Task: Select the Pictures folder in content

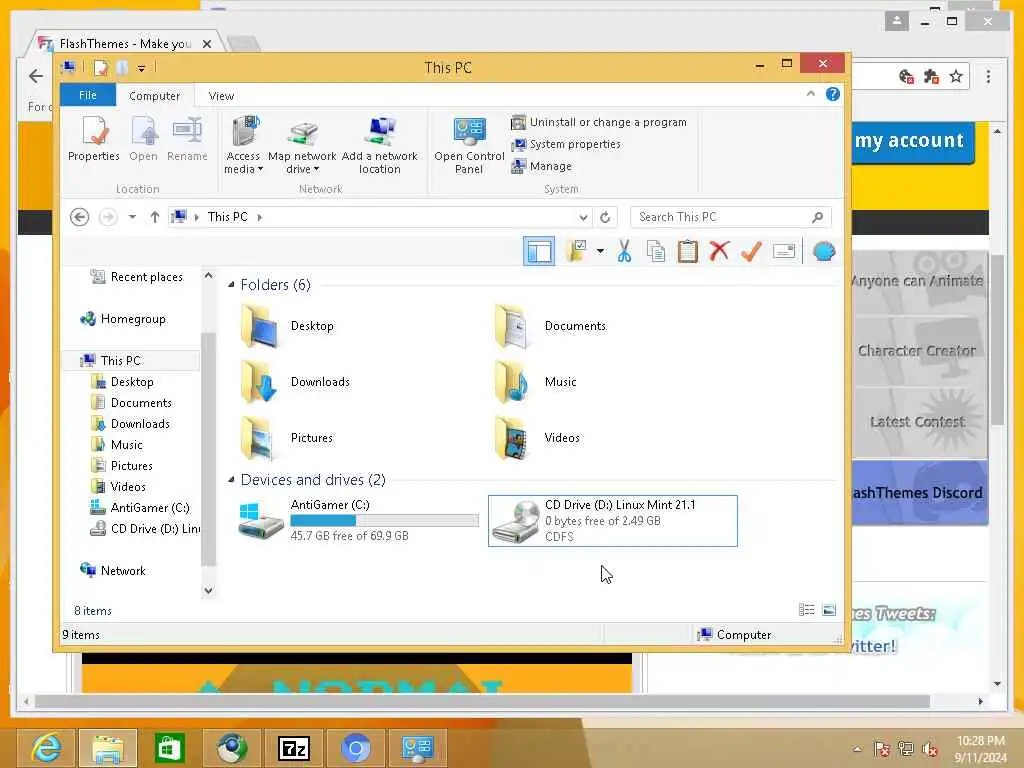Action: coord(287,438)
